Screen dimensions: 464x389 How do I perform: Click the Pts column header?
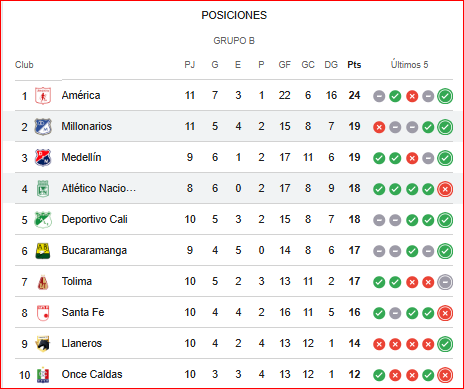354,65
